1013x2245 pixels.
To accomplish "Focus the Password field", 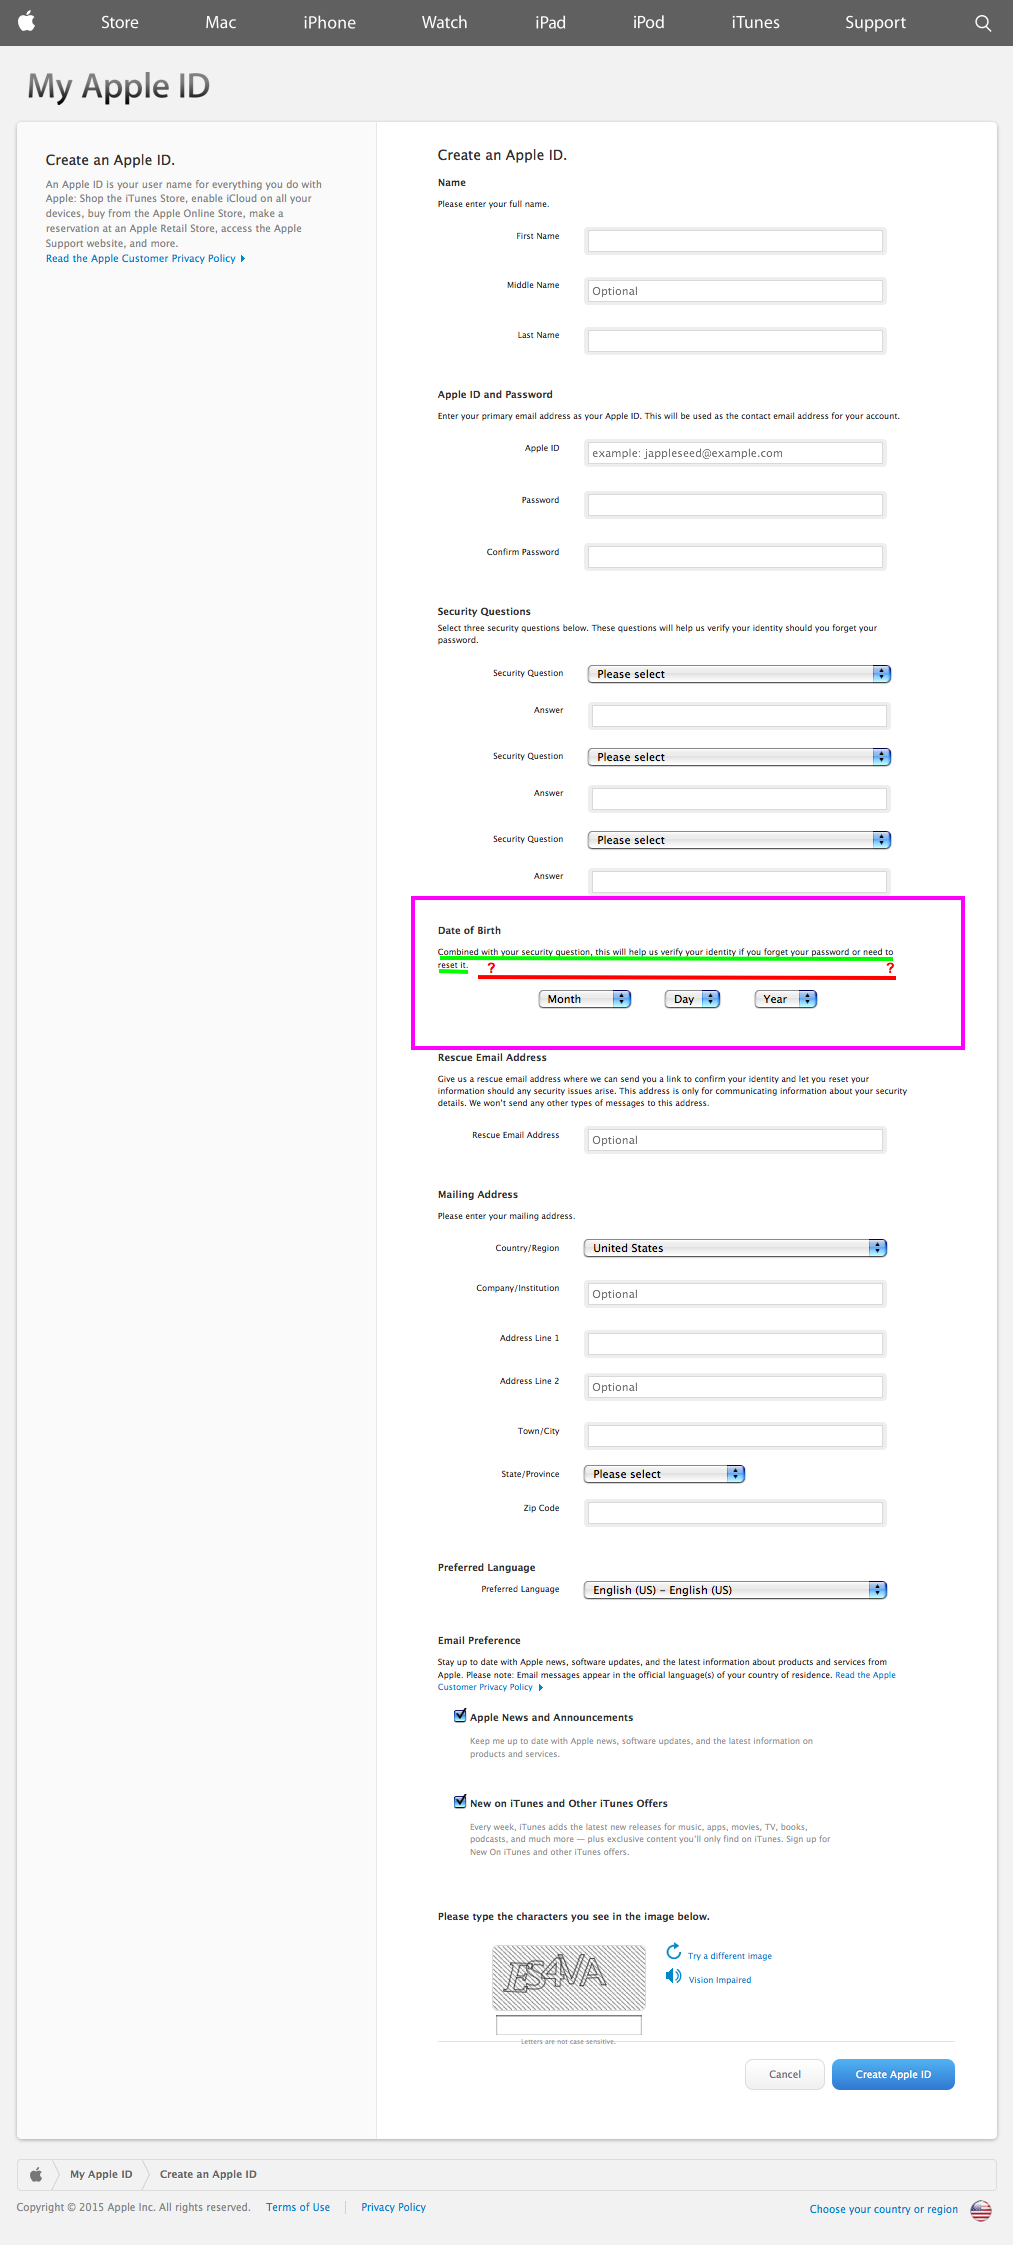I will [735, 505].
